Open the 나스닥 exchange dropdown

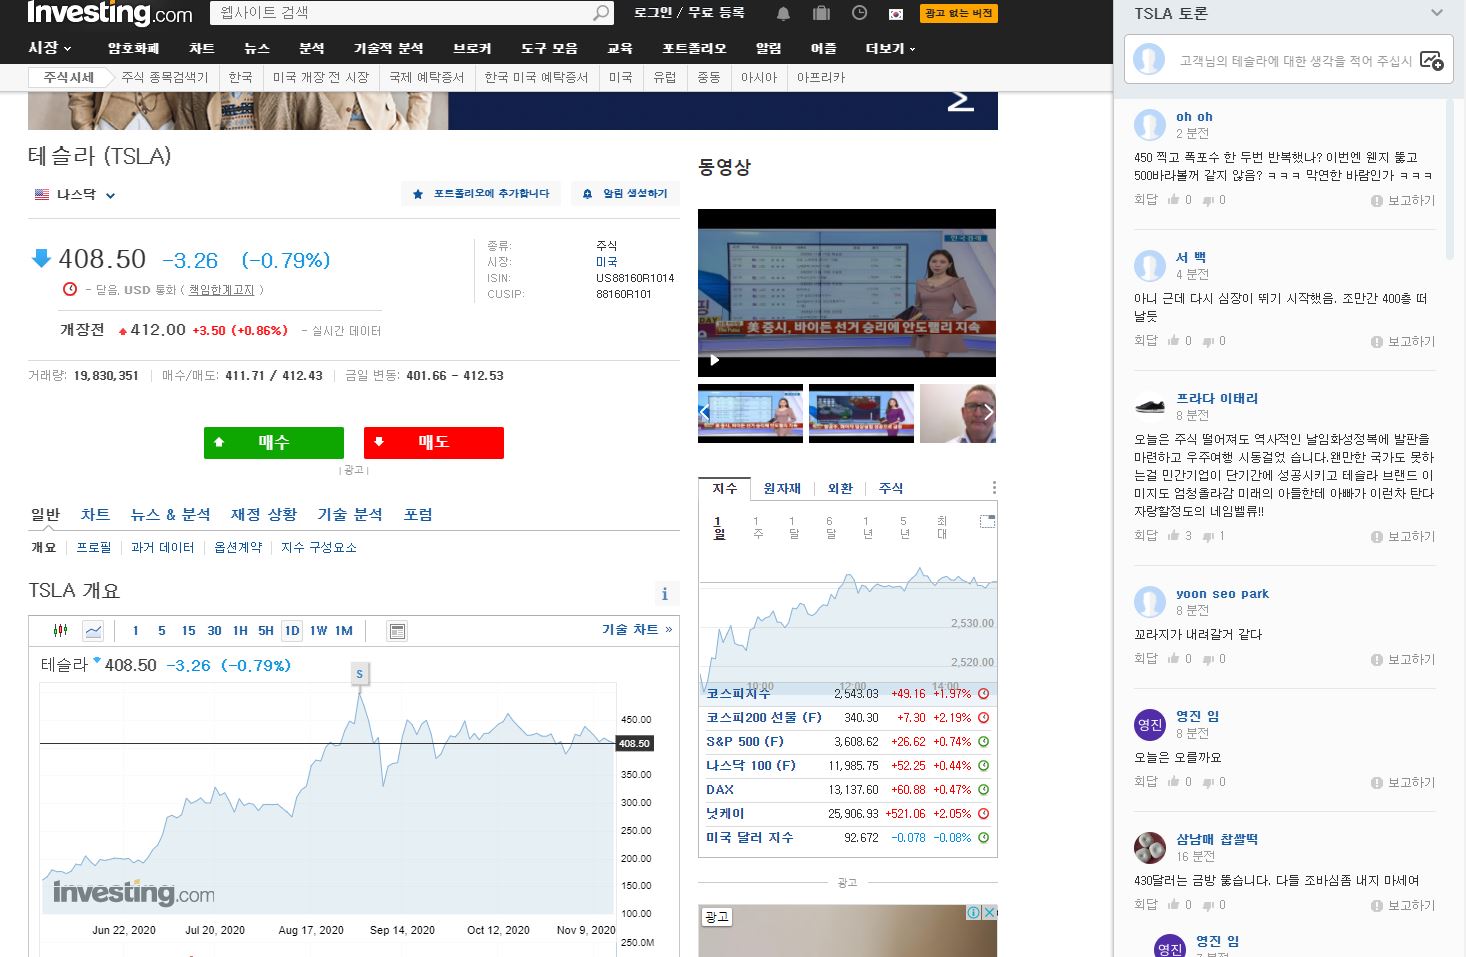75,194
